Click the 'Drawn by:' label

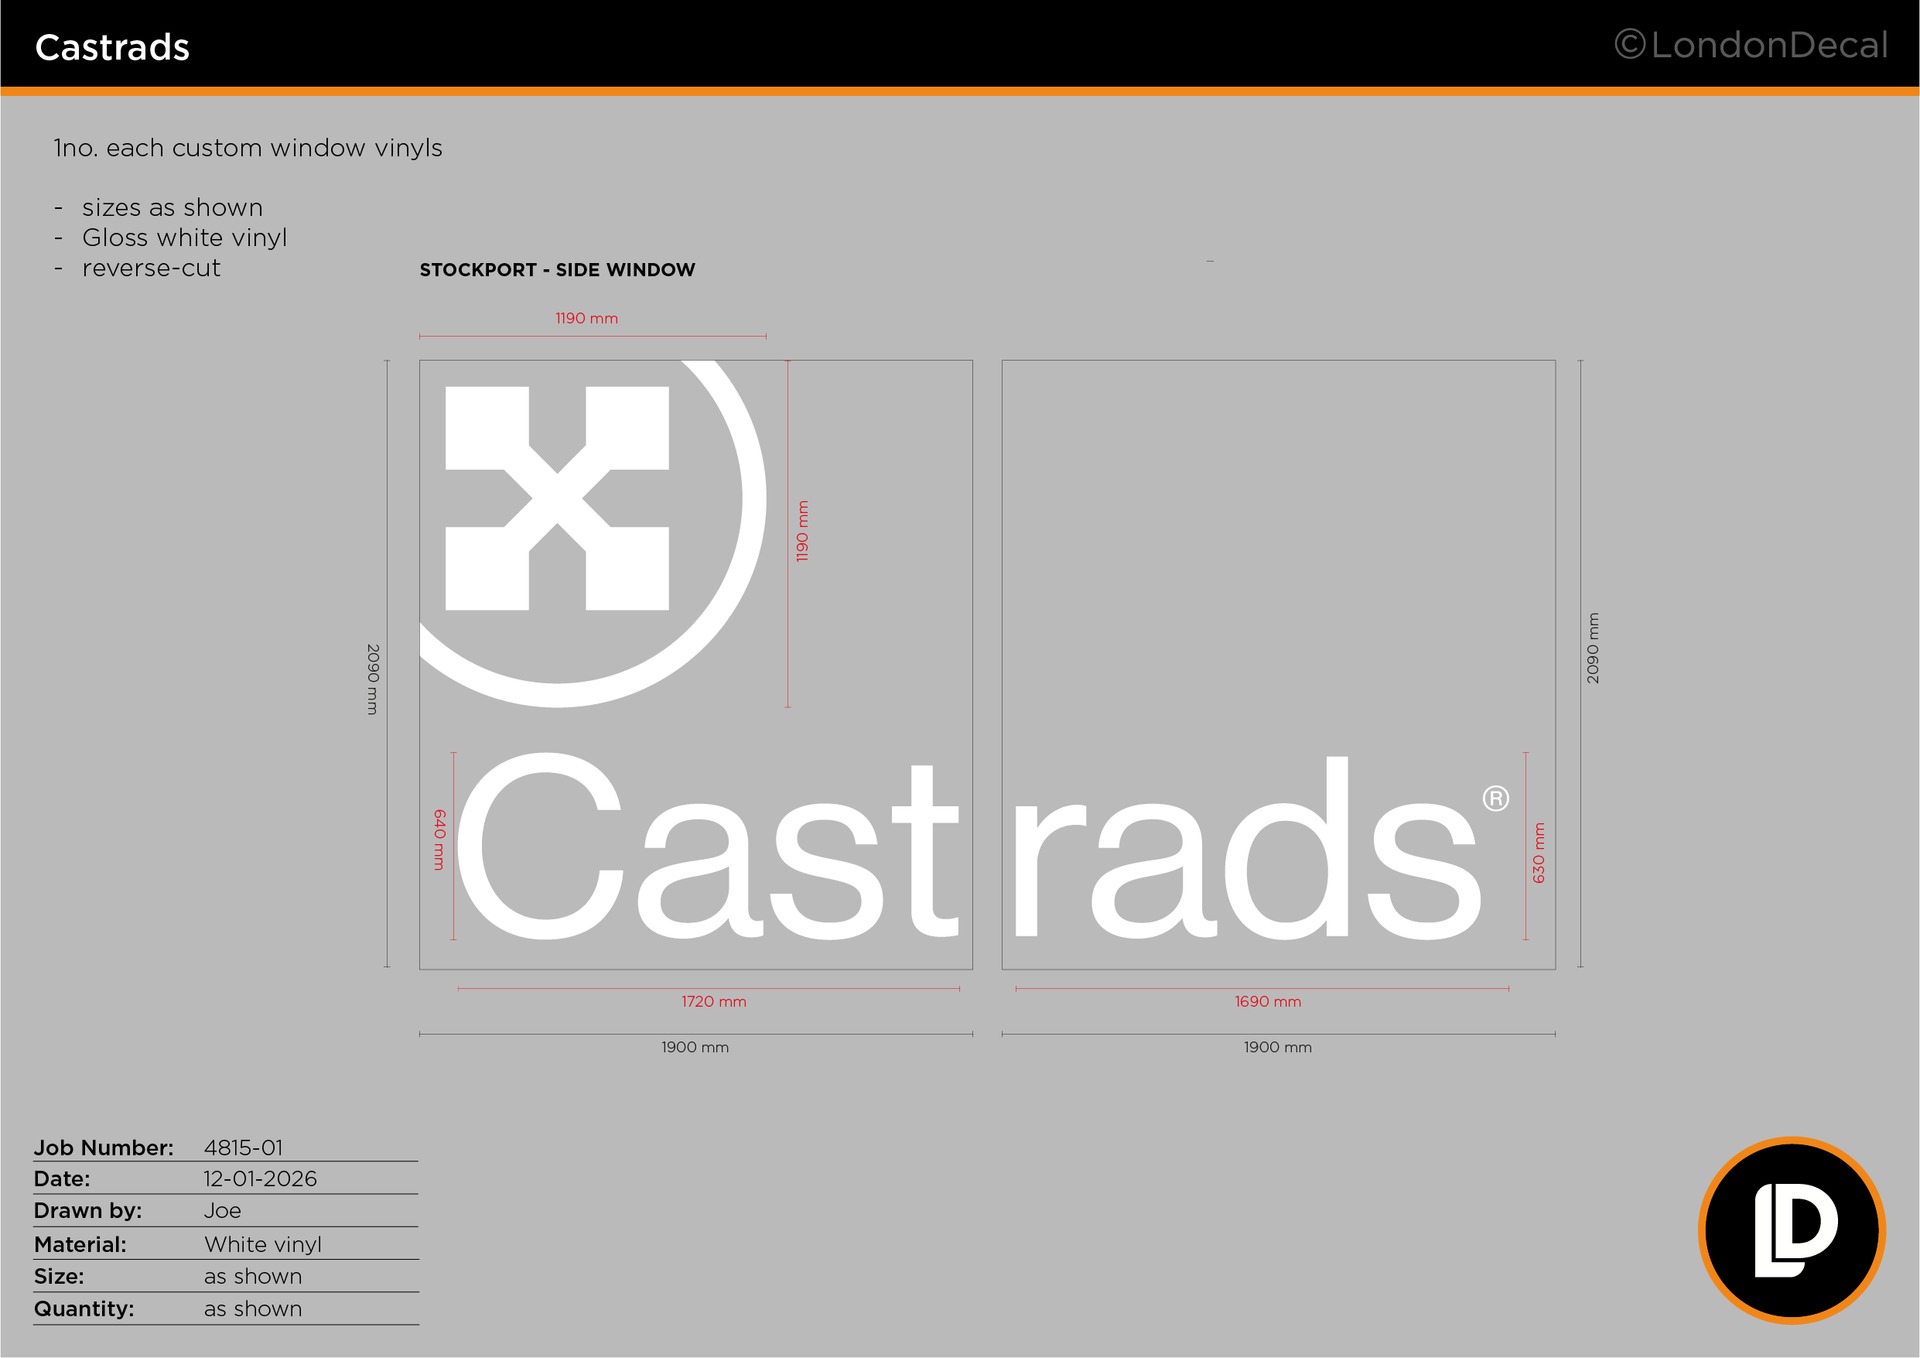click(88, 1211)
